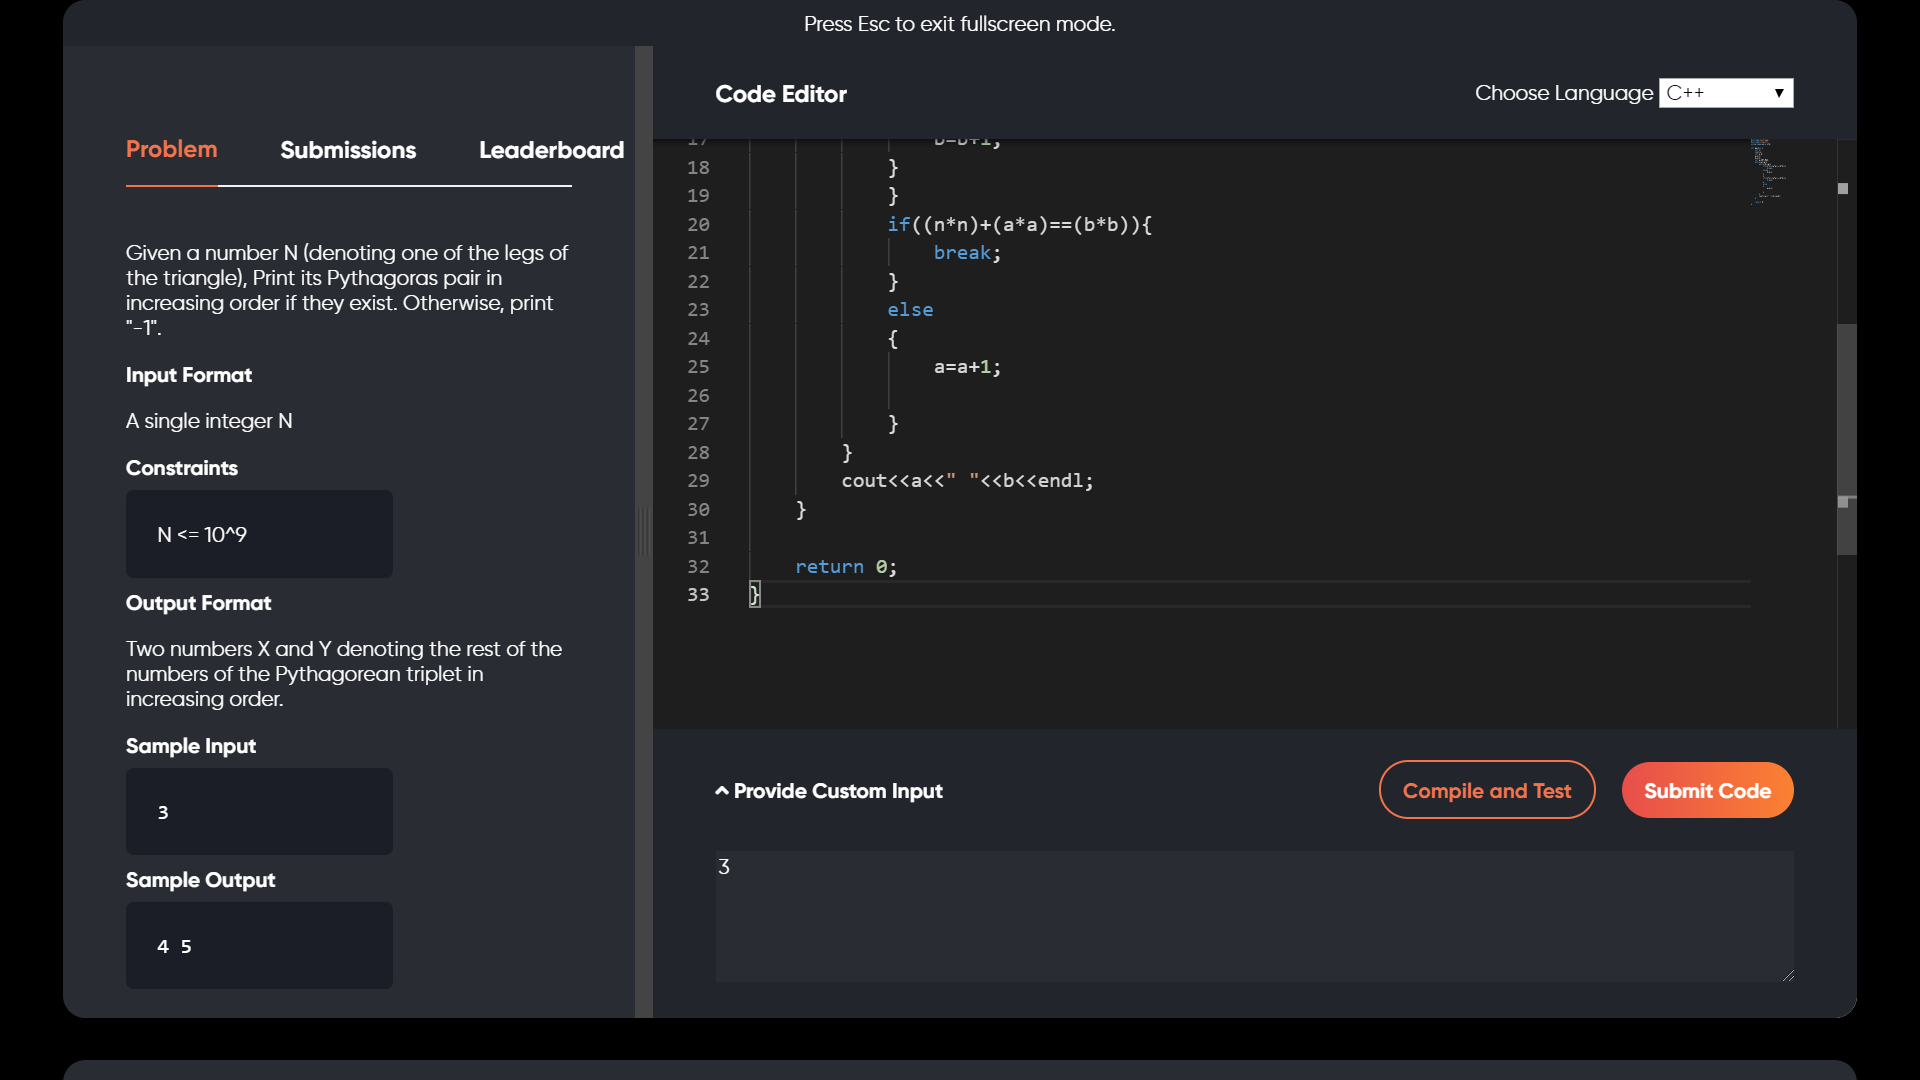Click the Sample Input box showing 3
This screenshot has width=1920, height=1080.
point(259,811)
